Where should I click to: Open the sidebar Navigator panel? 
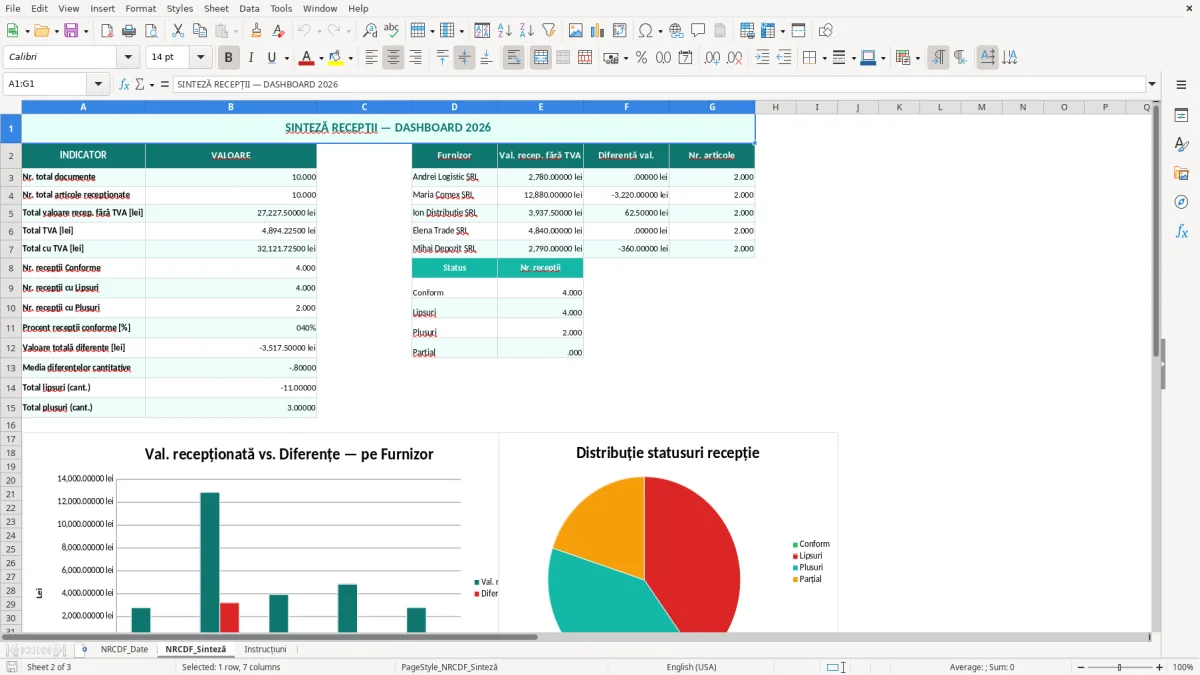tap(1181, 202)
